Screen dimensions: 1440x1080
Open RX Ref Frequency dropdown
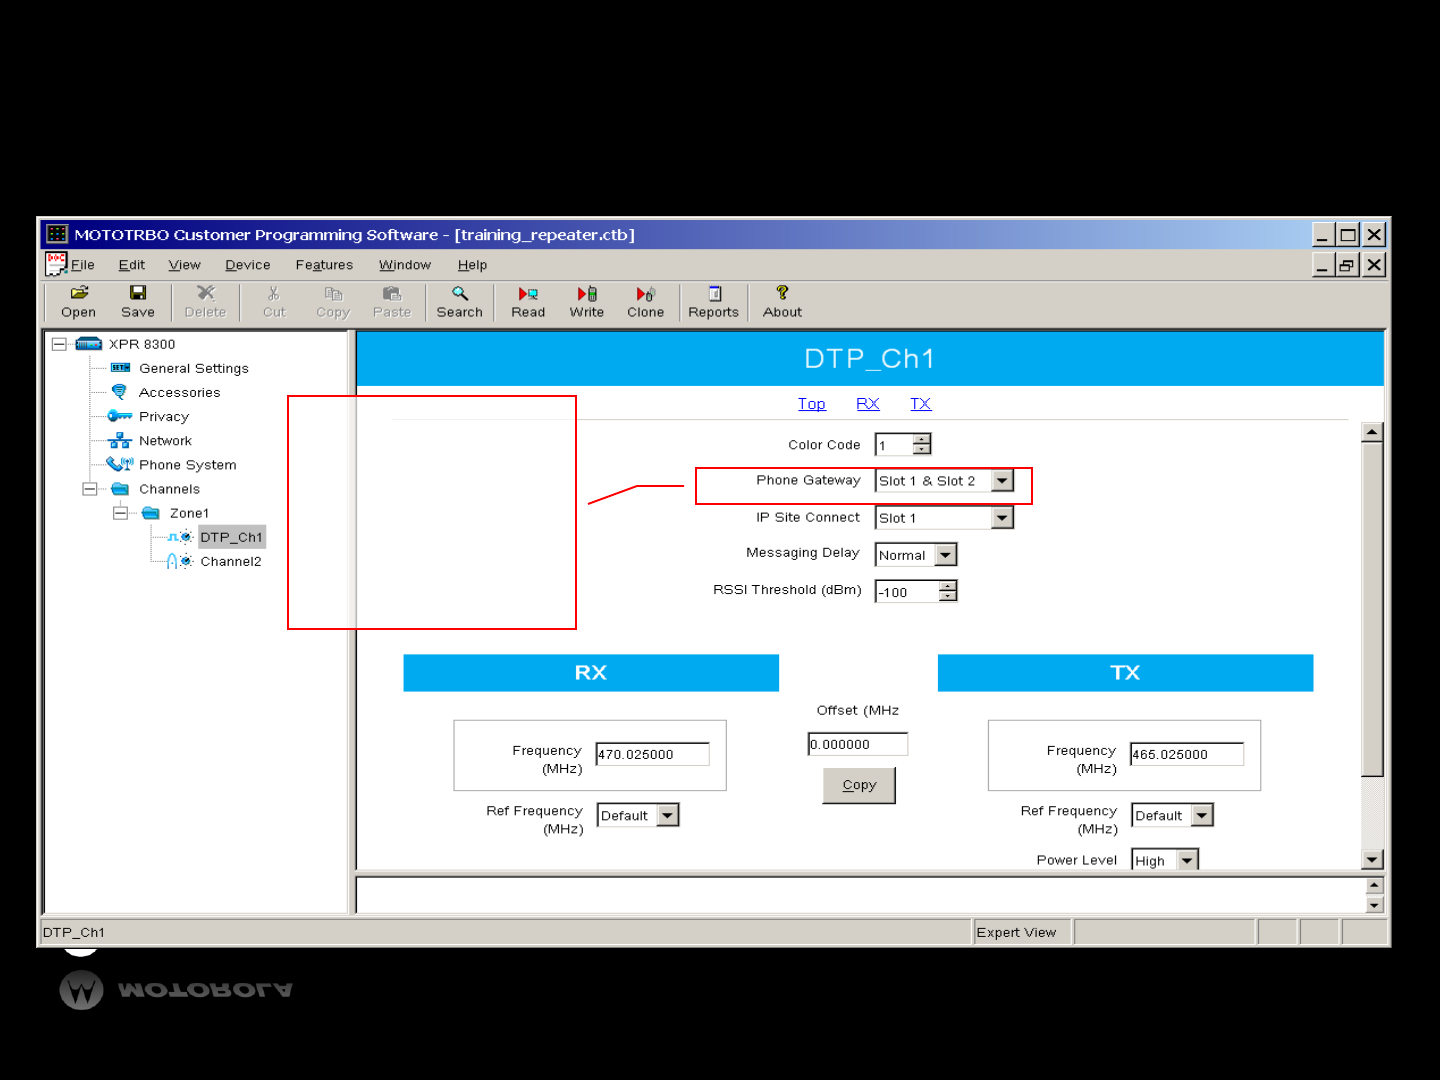pos(668,815)
